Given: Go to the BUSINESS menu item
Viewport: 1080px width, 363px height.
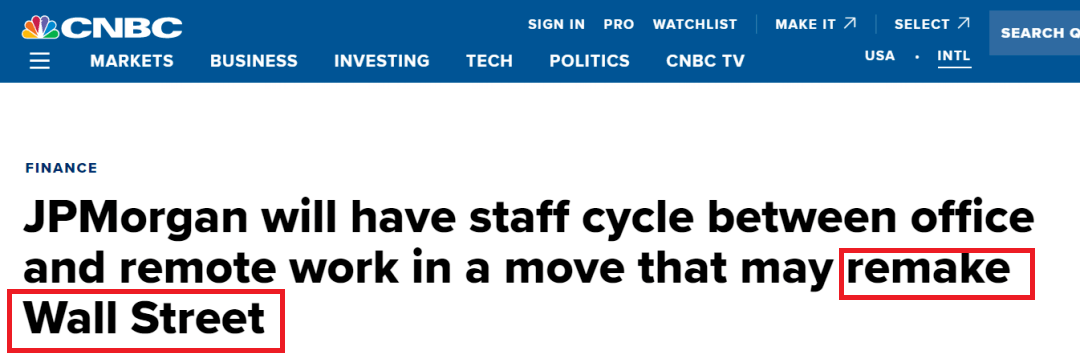Looking at the screenshot, I should click(x=253, y=61).
